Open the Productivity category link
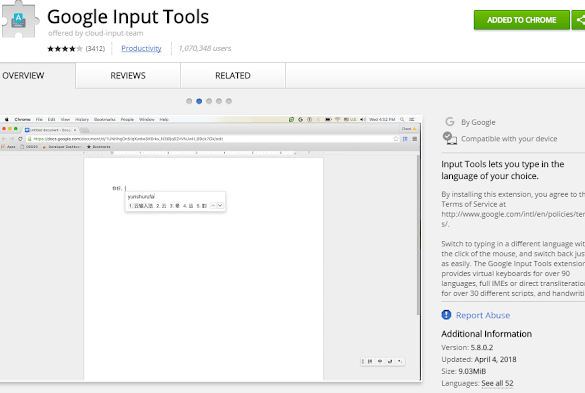585x393 pixels. (x=141, y=49)
